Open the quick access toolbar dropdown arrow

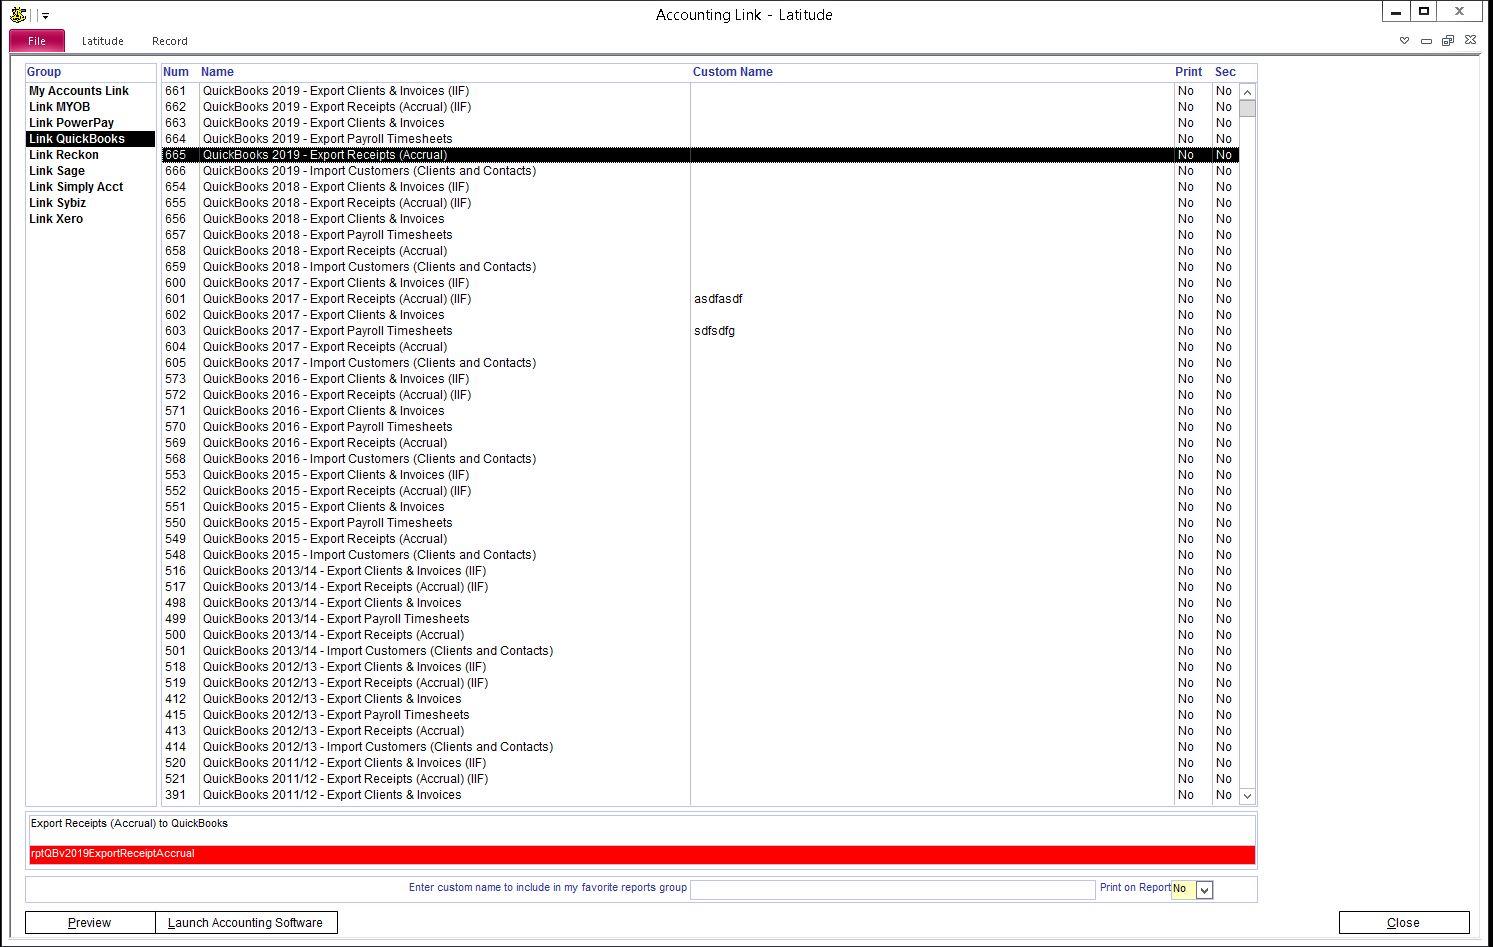[46, 16]
